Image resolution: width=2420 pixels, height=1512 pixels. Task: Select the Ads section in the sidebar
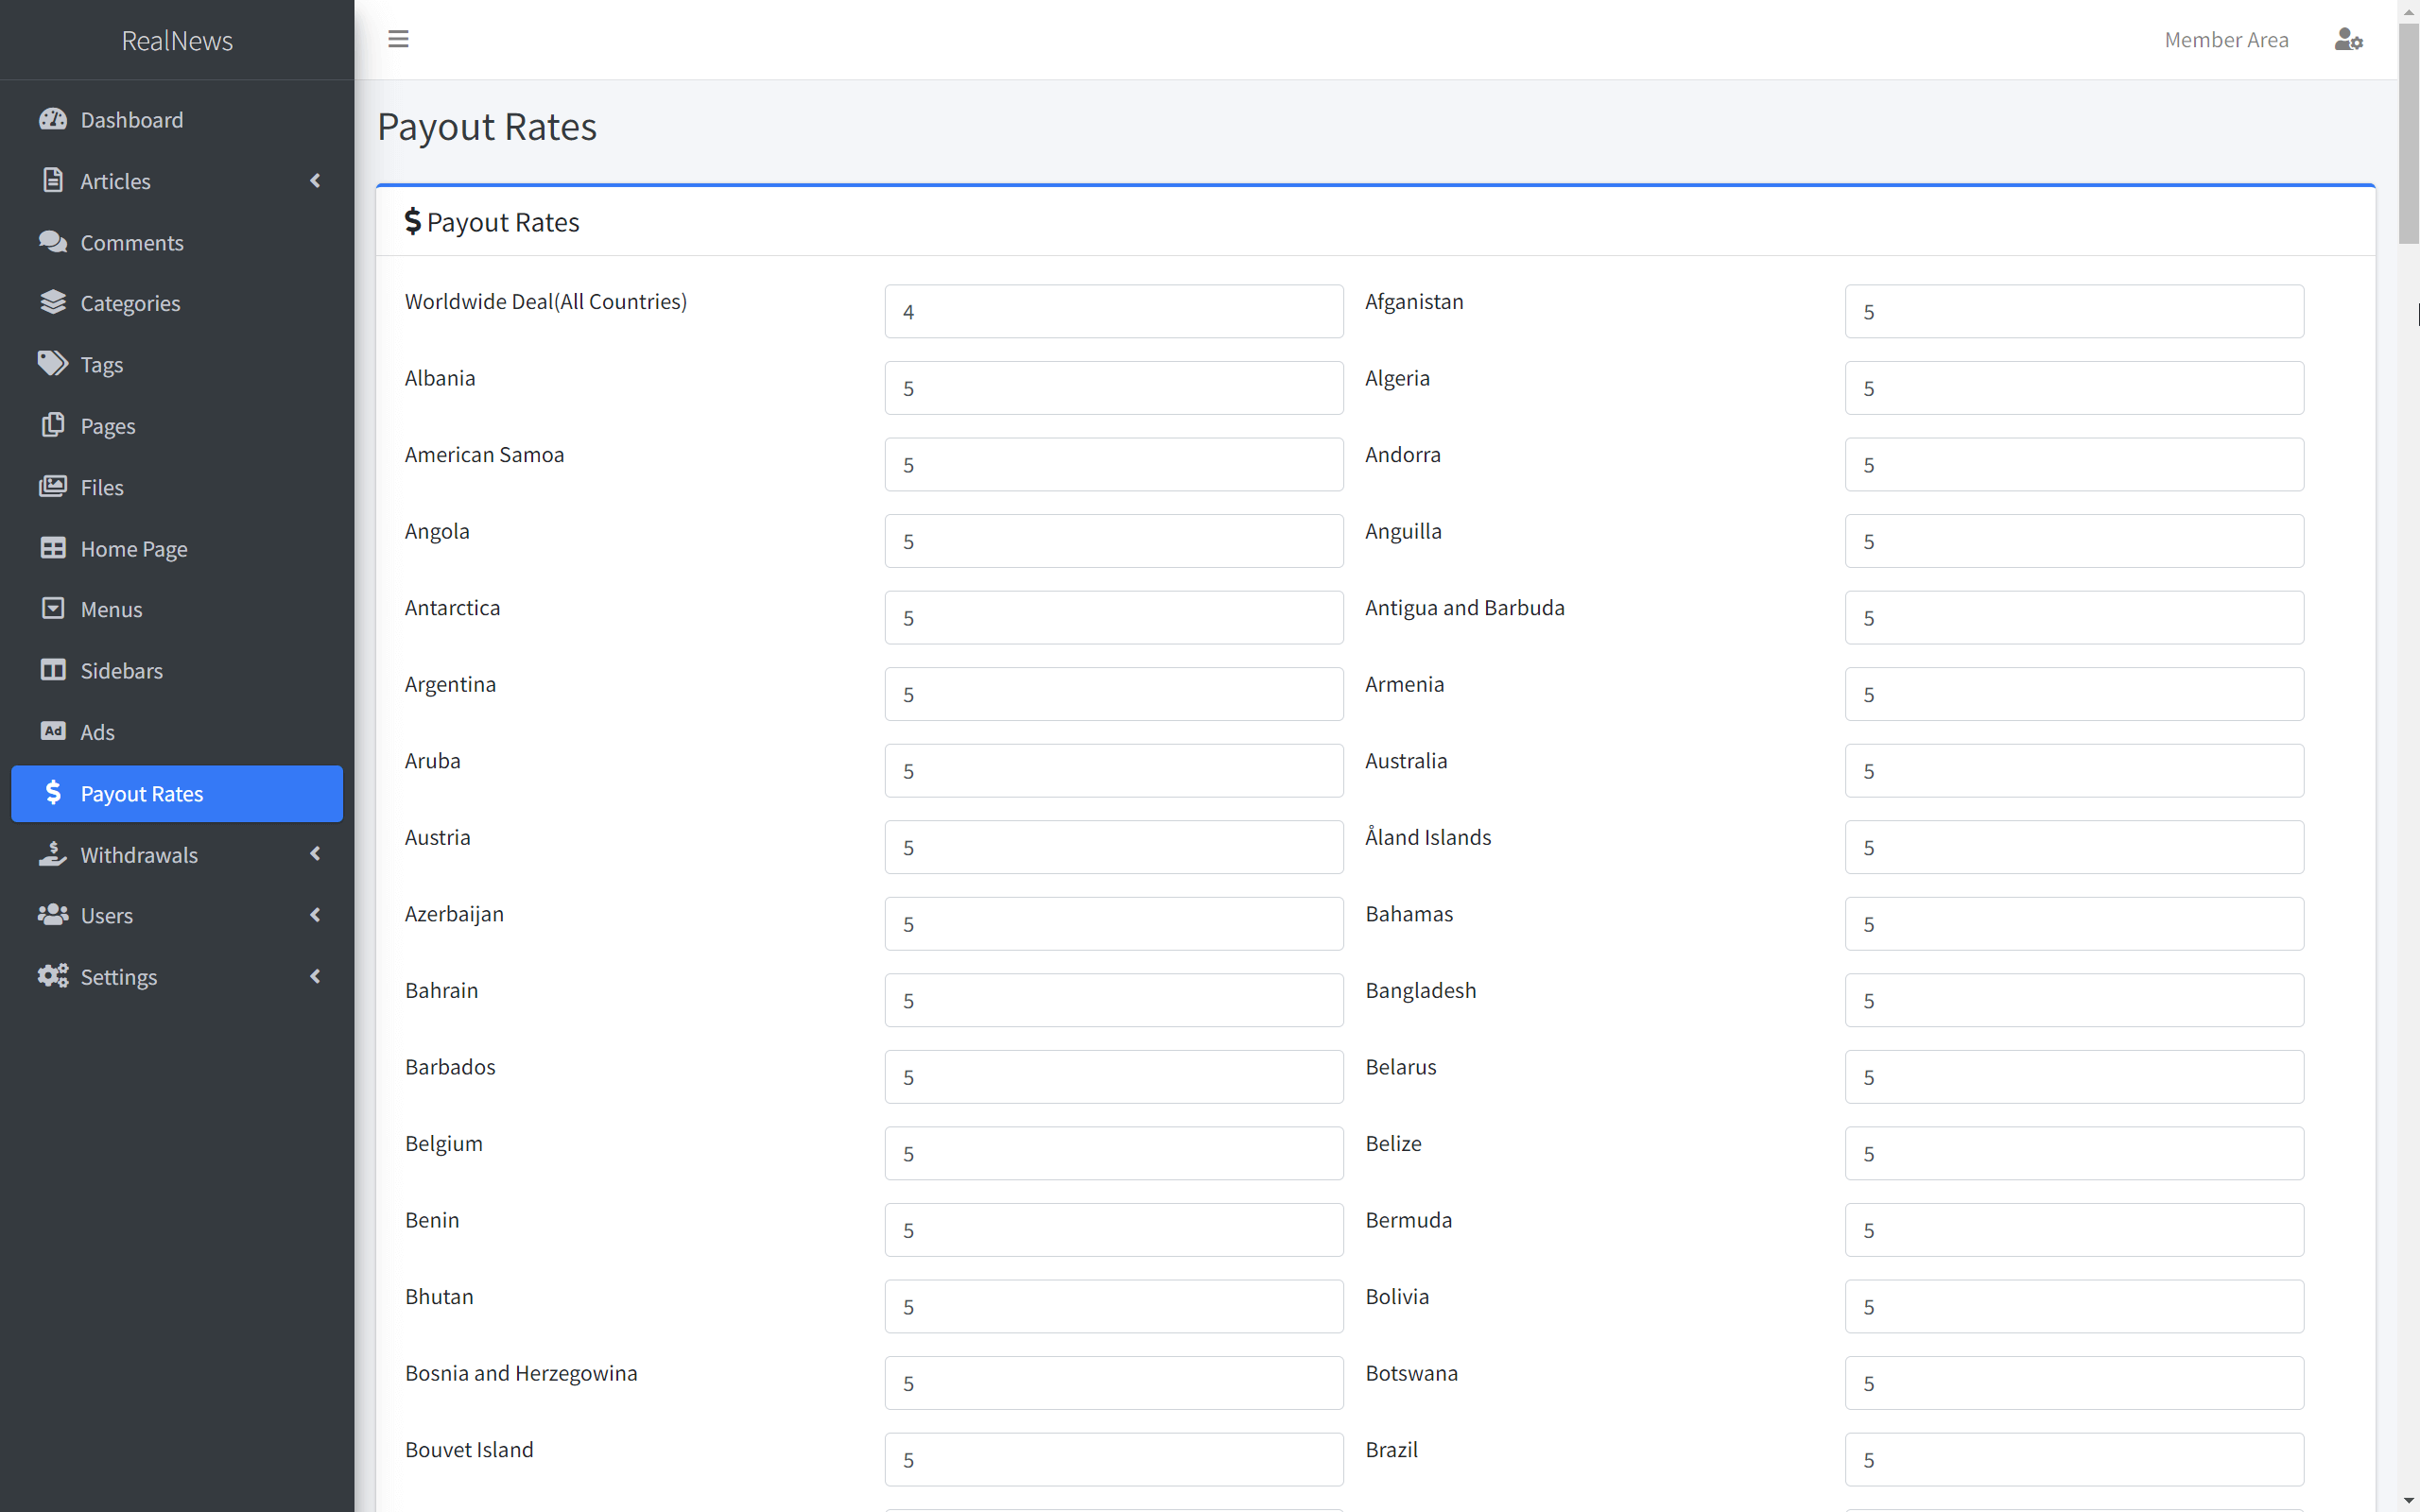pyautogui.click(x=98, y=731)
